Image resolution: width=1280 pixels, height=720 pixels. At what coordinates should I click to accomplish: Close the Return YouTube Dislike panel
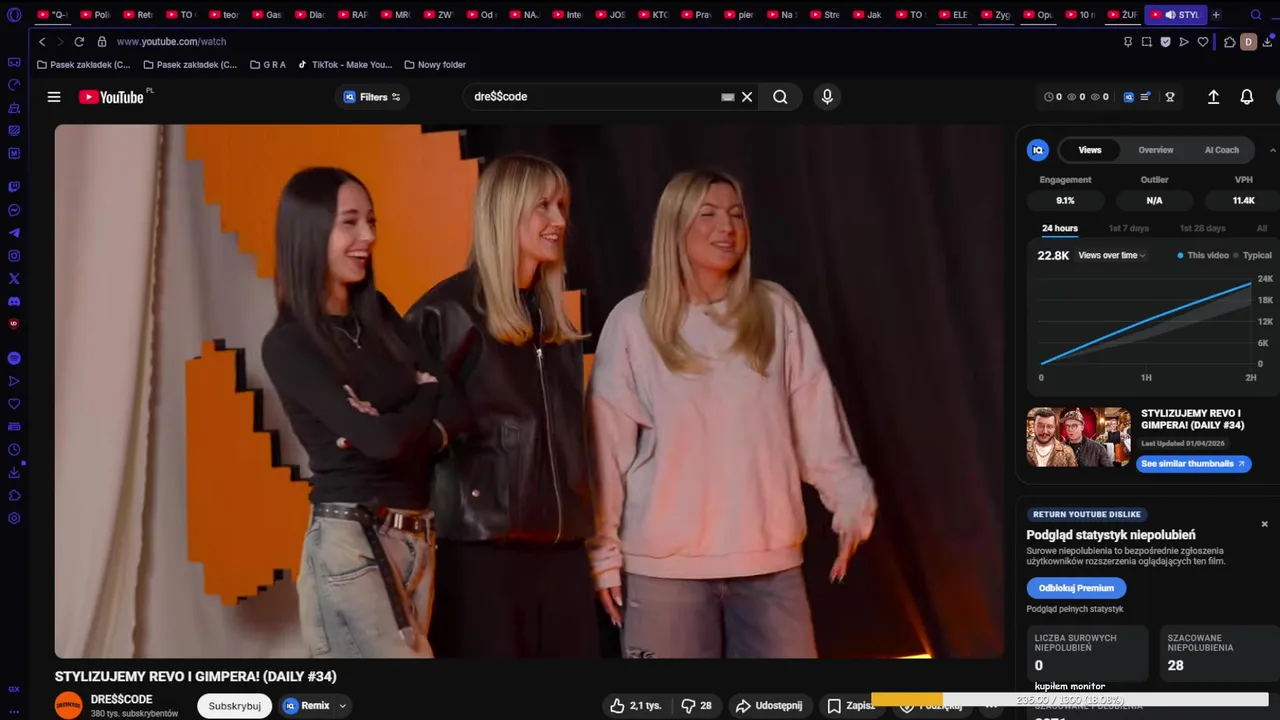(1264, 524)
